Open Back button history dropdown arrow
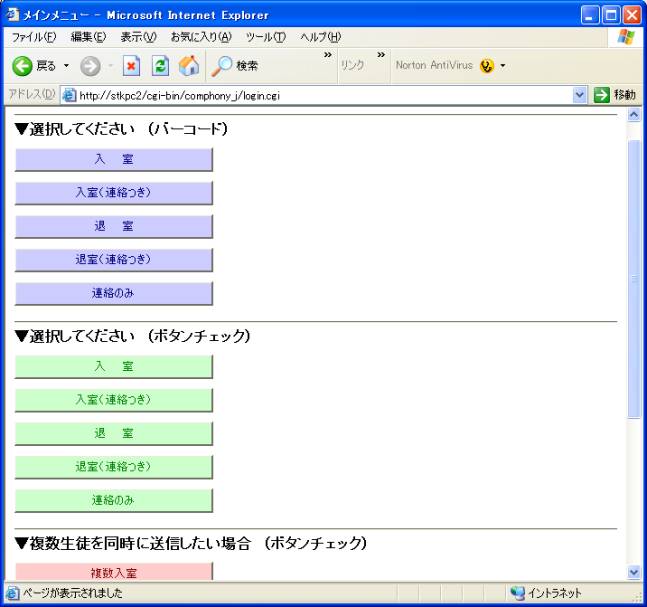 coord(66,66)
